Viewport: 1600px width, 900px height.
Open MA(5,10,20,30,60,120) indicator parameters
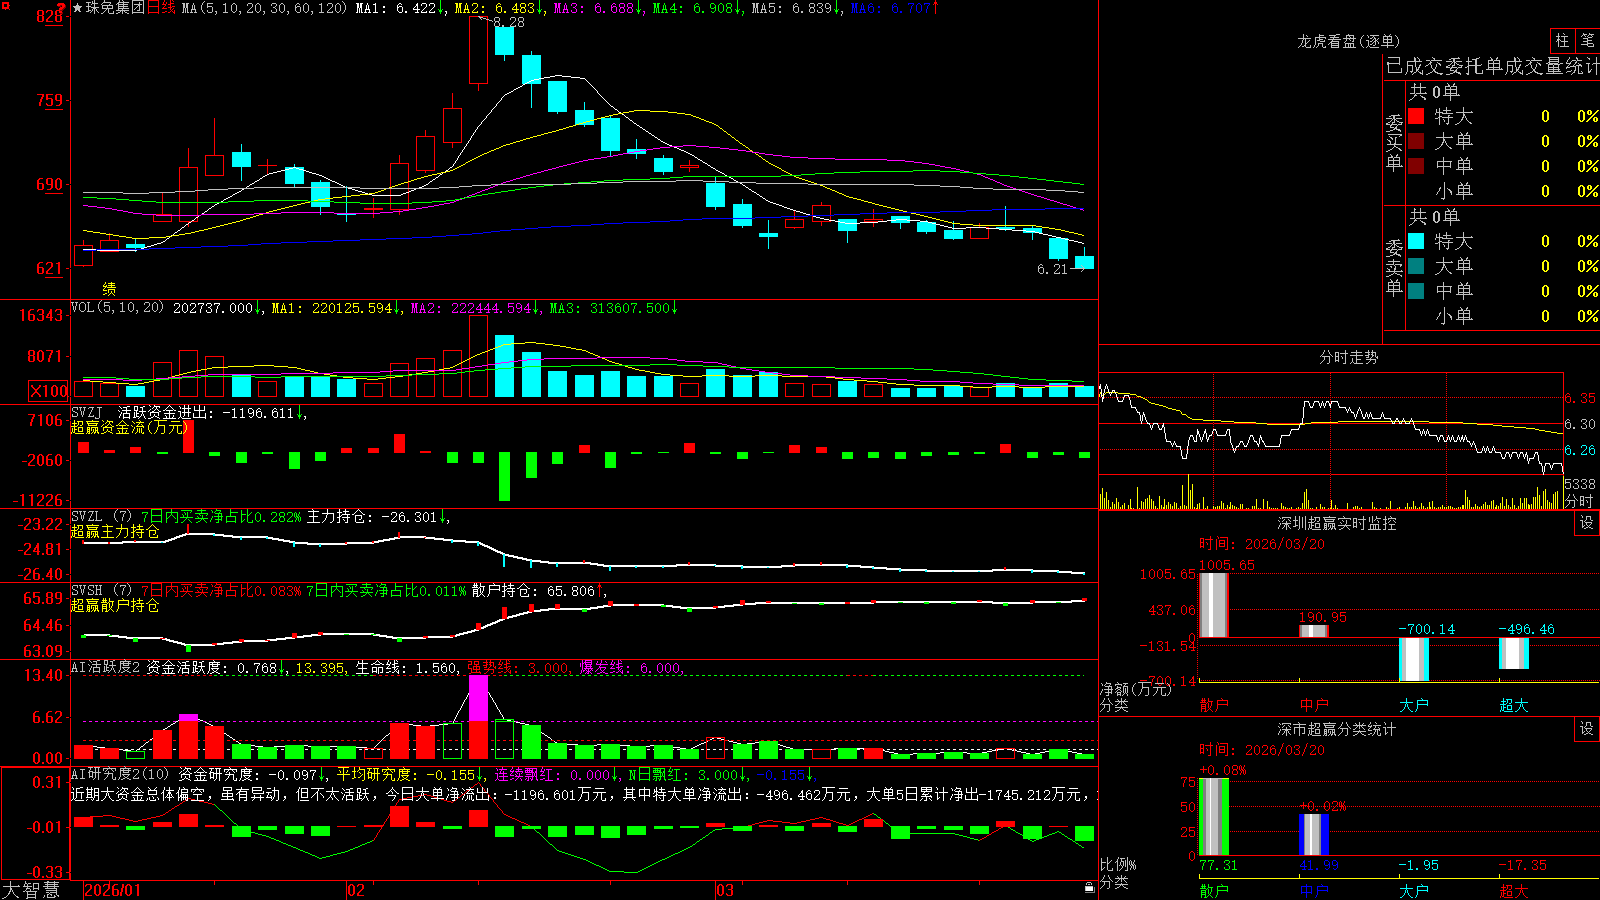(265, 8)
